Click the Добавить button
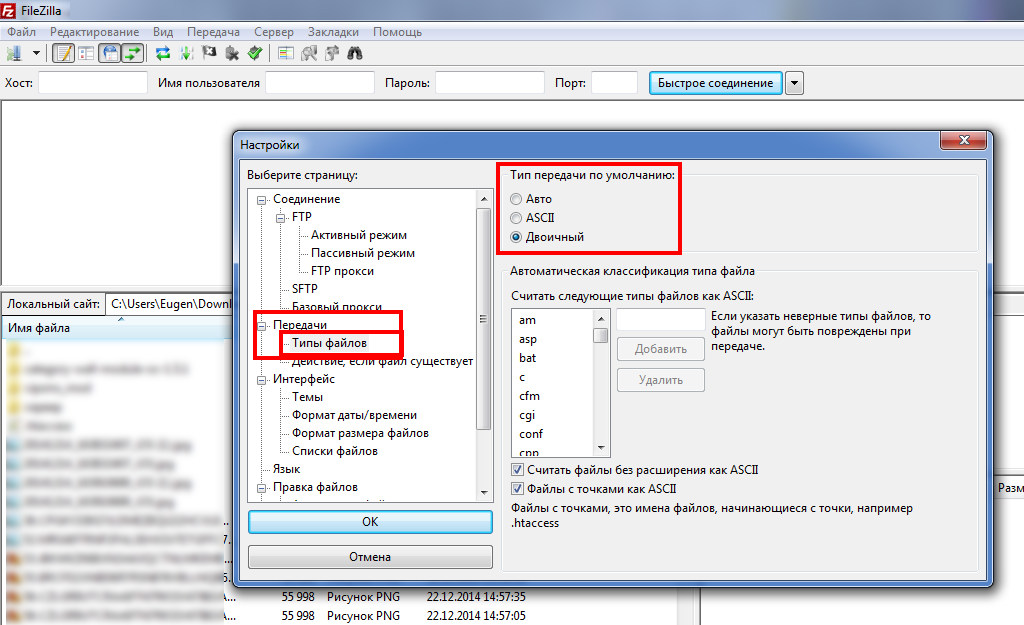The image size is (1024, 625). tap(661, 349)
